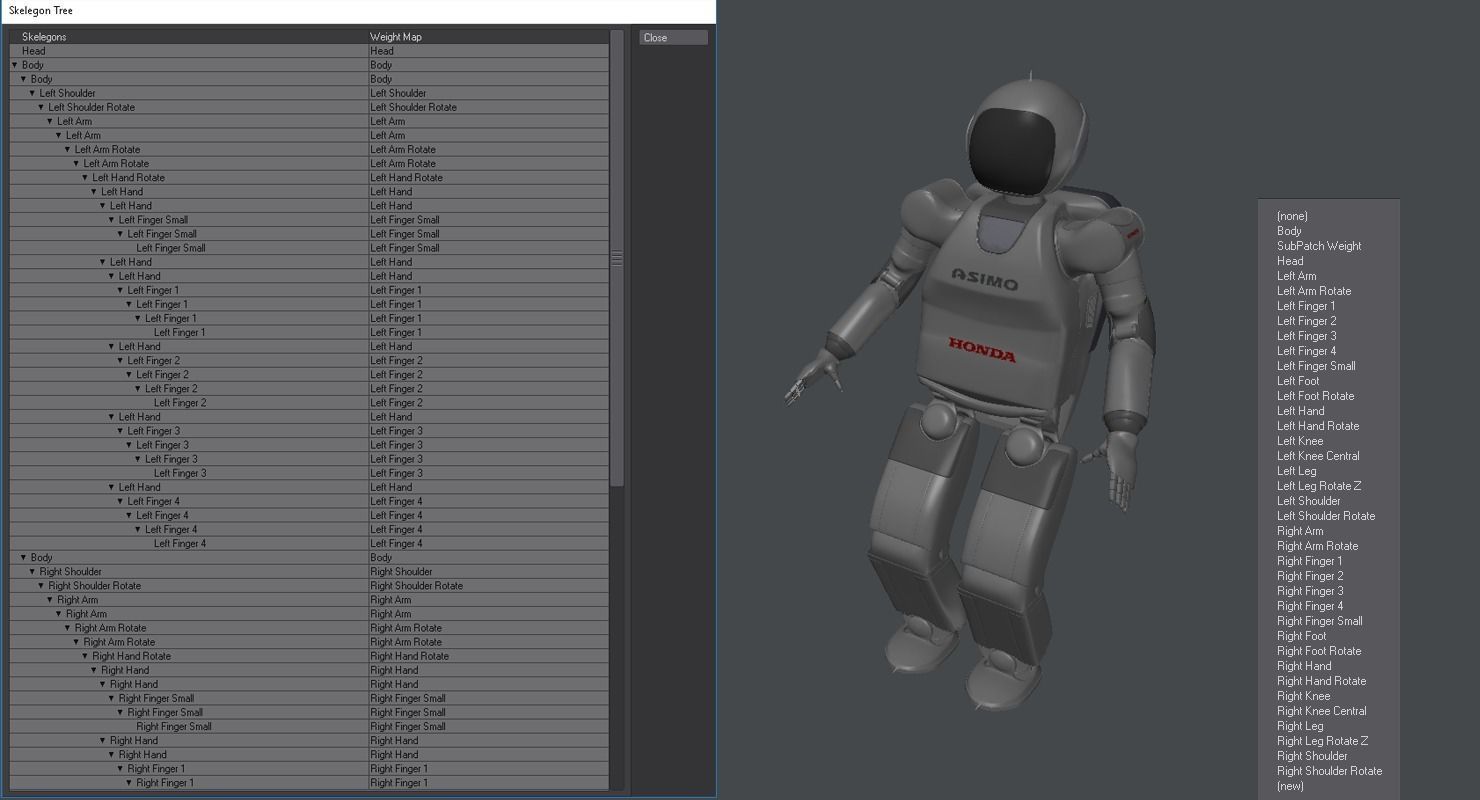Pick Left Hand from the popup list
This screenshot has height=800, width=1480.
click(x=1300, y=411)
